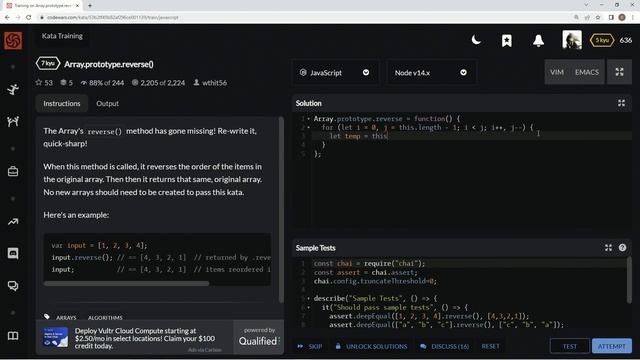Click the SKIP button
640x360 pixels.
tap(310, 346)
